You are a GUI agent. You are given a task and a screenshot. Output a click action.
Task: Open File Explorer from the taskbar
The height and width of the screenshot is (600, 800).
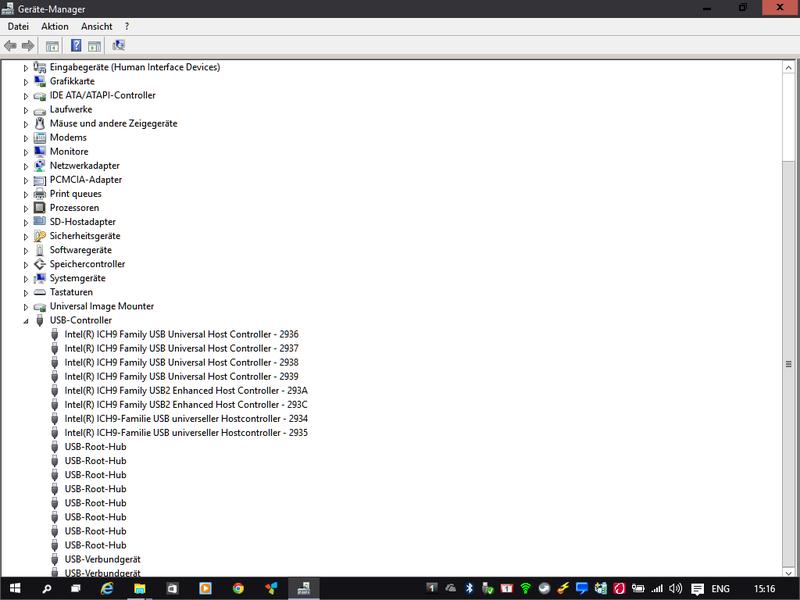(139, 588)
